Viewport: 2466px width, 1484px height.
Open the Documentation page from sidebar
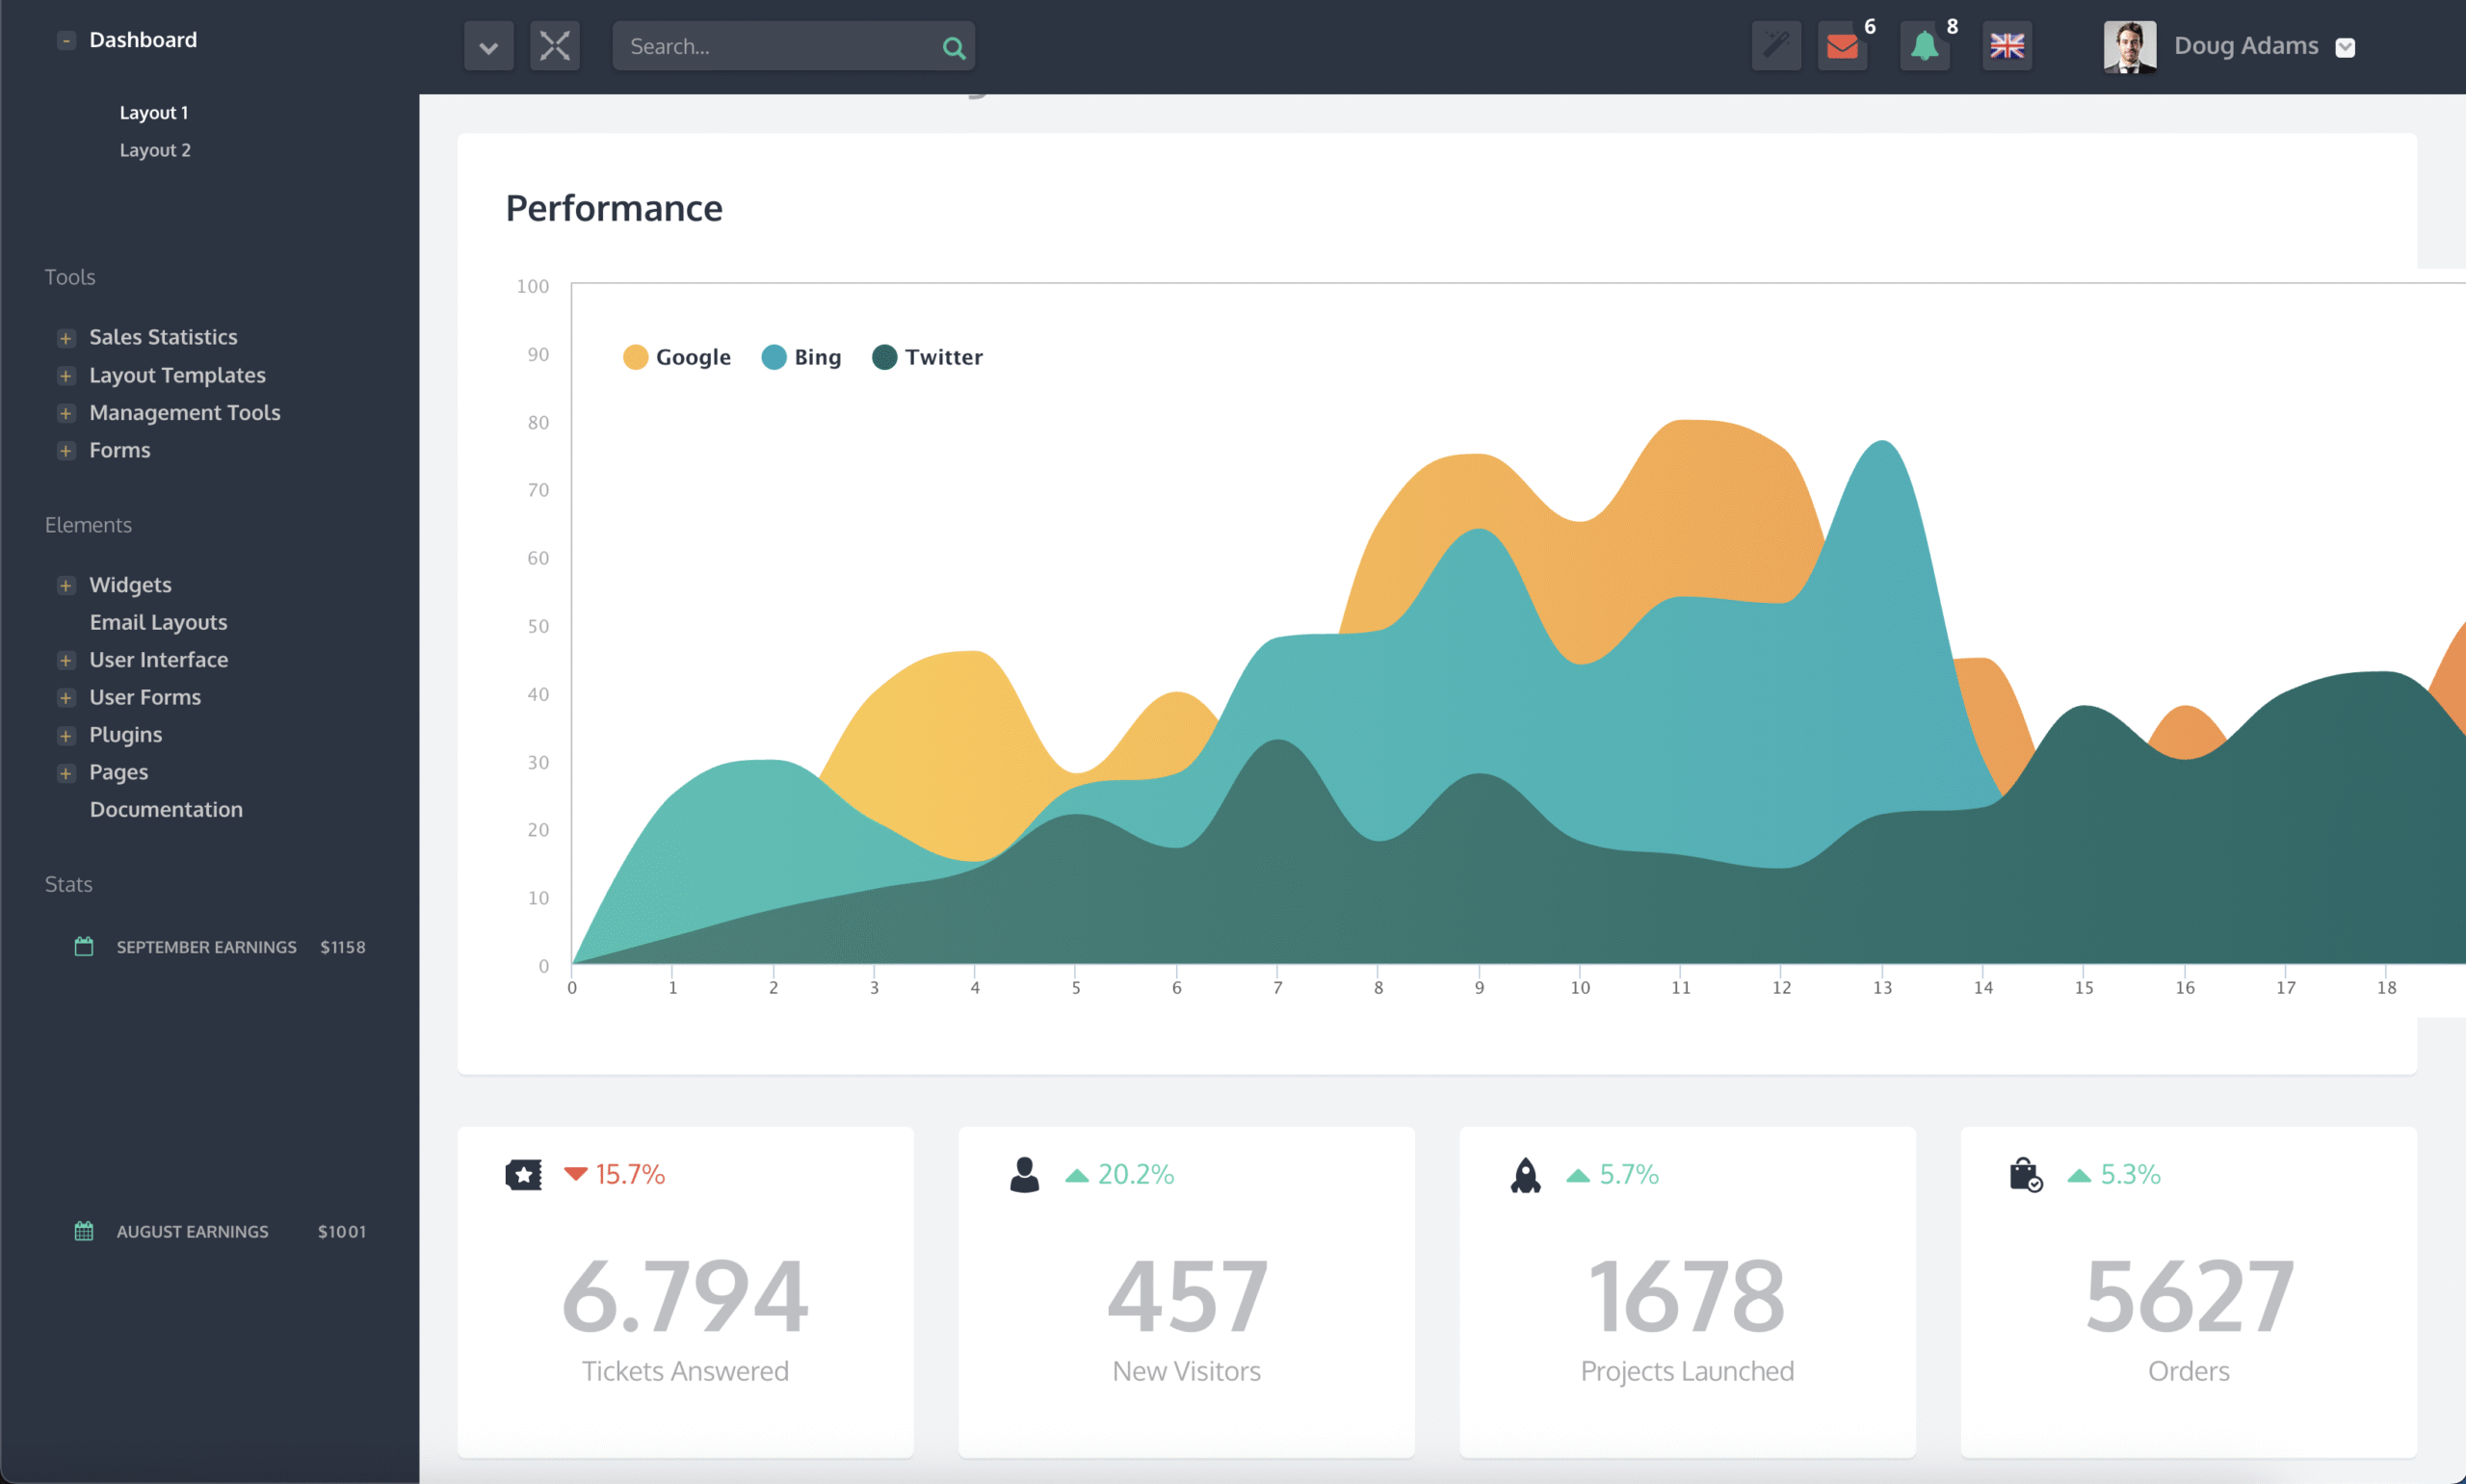[x=166, y=809]
